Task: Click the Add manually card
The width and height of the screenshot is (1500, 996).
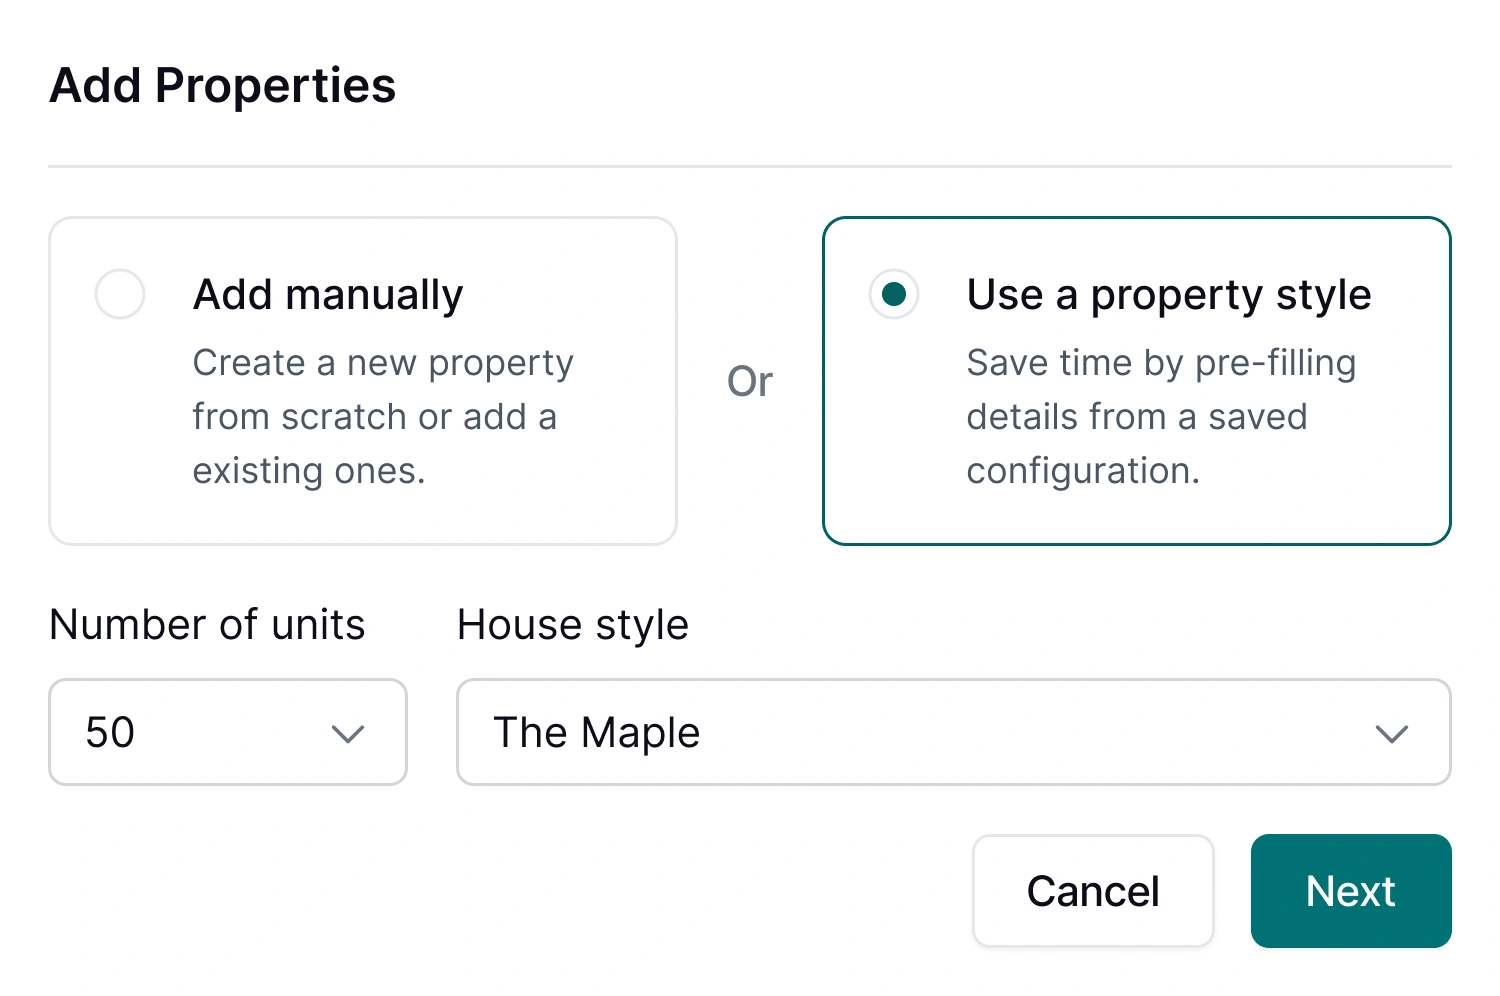Action: [362, 381]
